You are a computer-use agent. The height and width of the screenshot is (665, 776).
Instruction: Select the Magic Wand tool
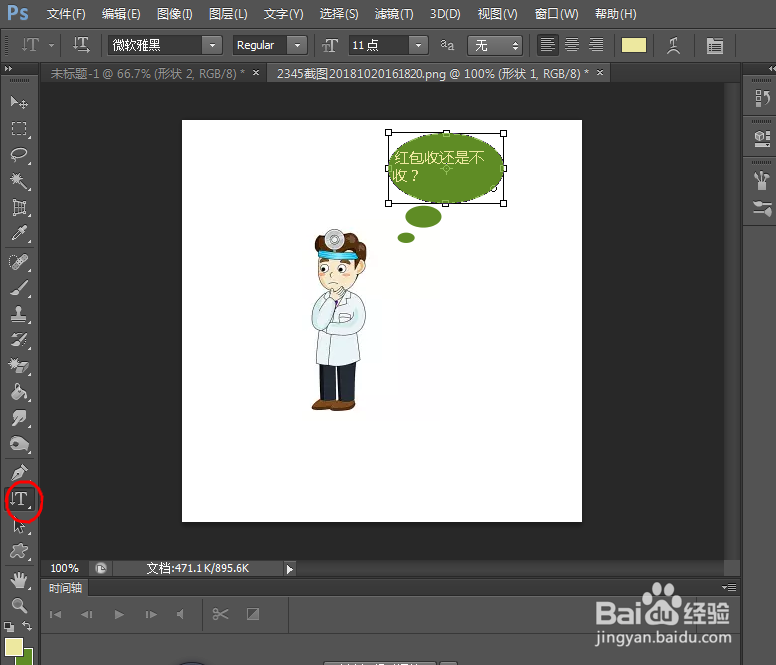[19, 181]
